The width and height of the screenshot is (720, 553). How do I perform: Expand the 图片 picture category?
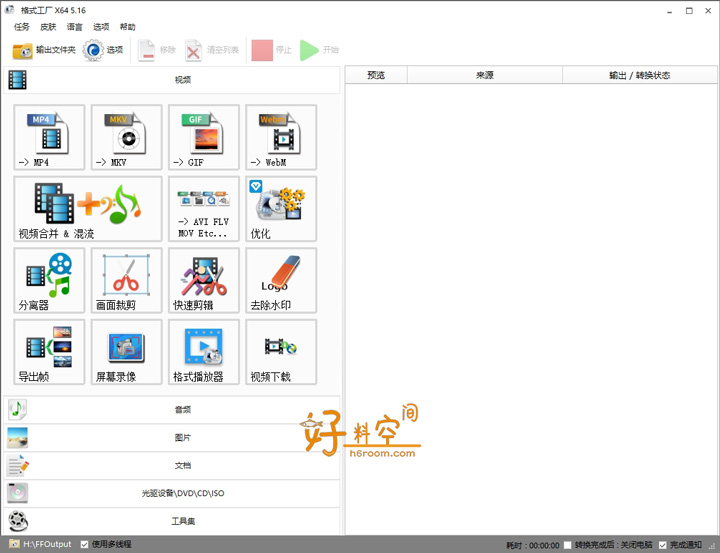click(x=172, y=438)
